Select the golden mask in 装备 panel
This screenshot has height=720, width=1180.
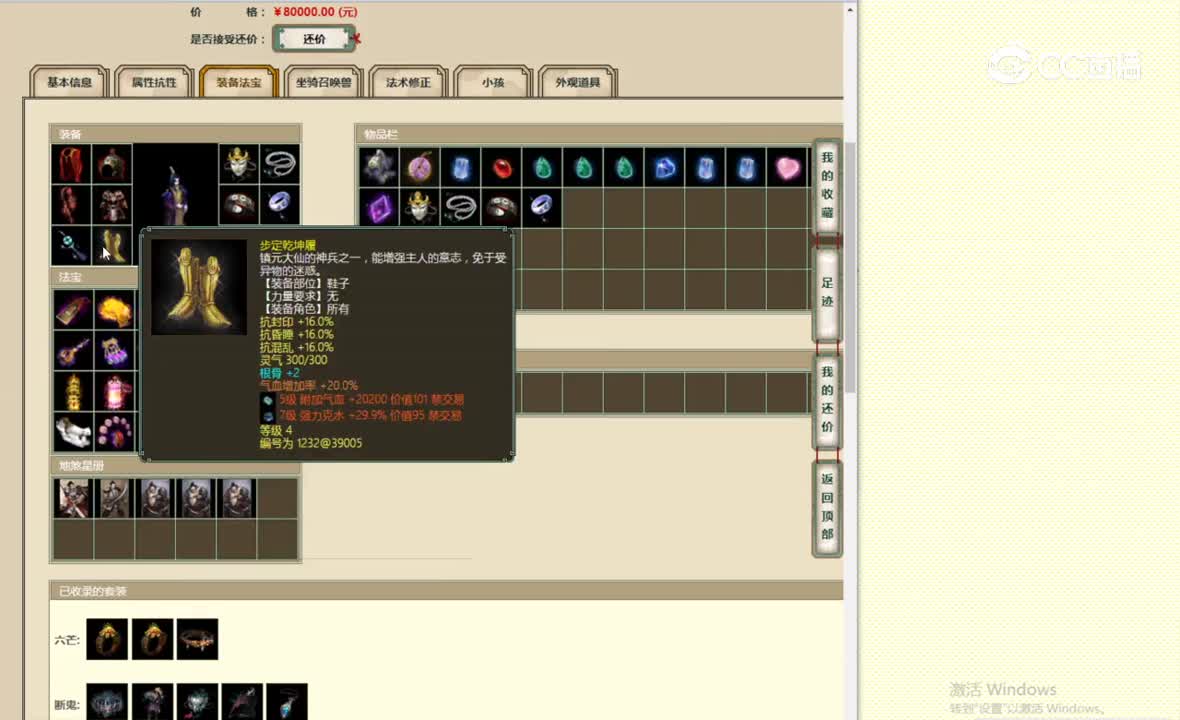click(x=239, y=164)
